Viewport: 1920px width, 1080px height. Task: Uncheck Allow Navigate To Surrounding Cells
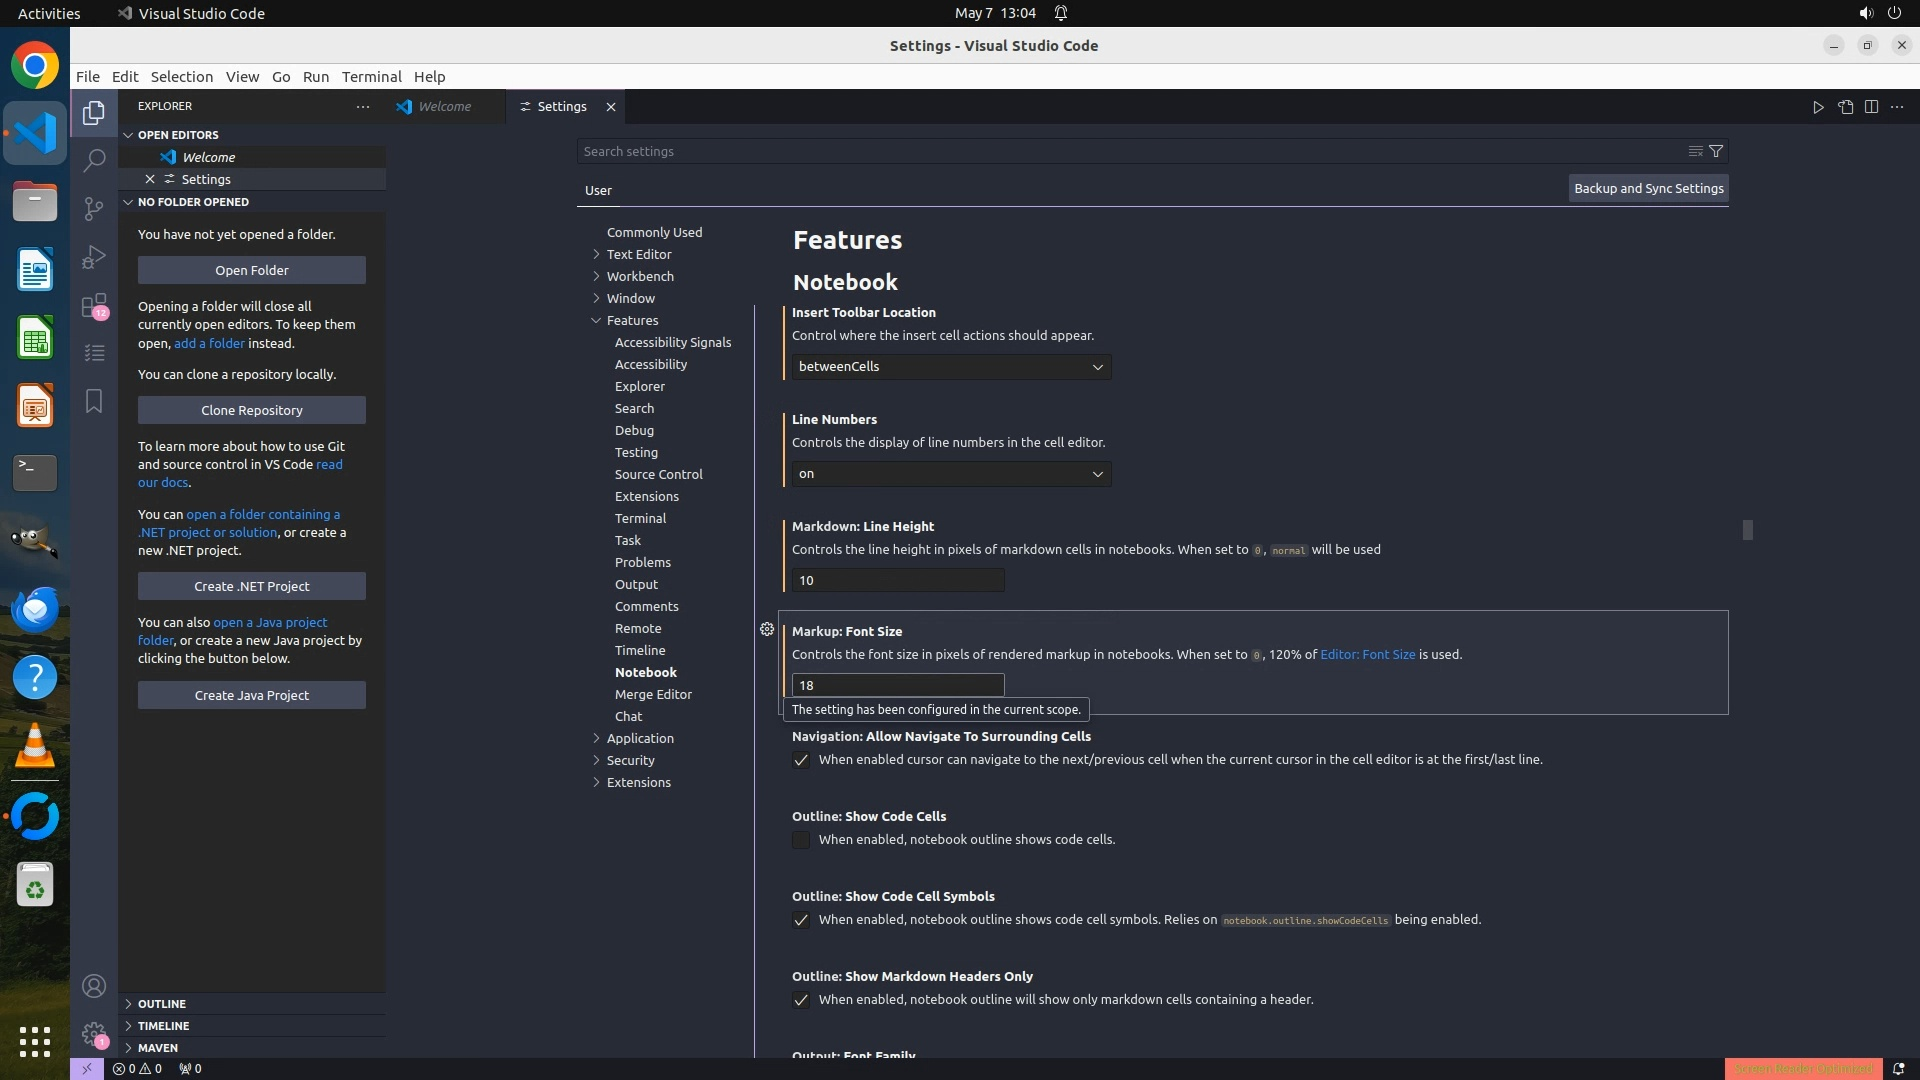click(x=801, y=760)
